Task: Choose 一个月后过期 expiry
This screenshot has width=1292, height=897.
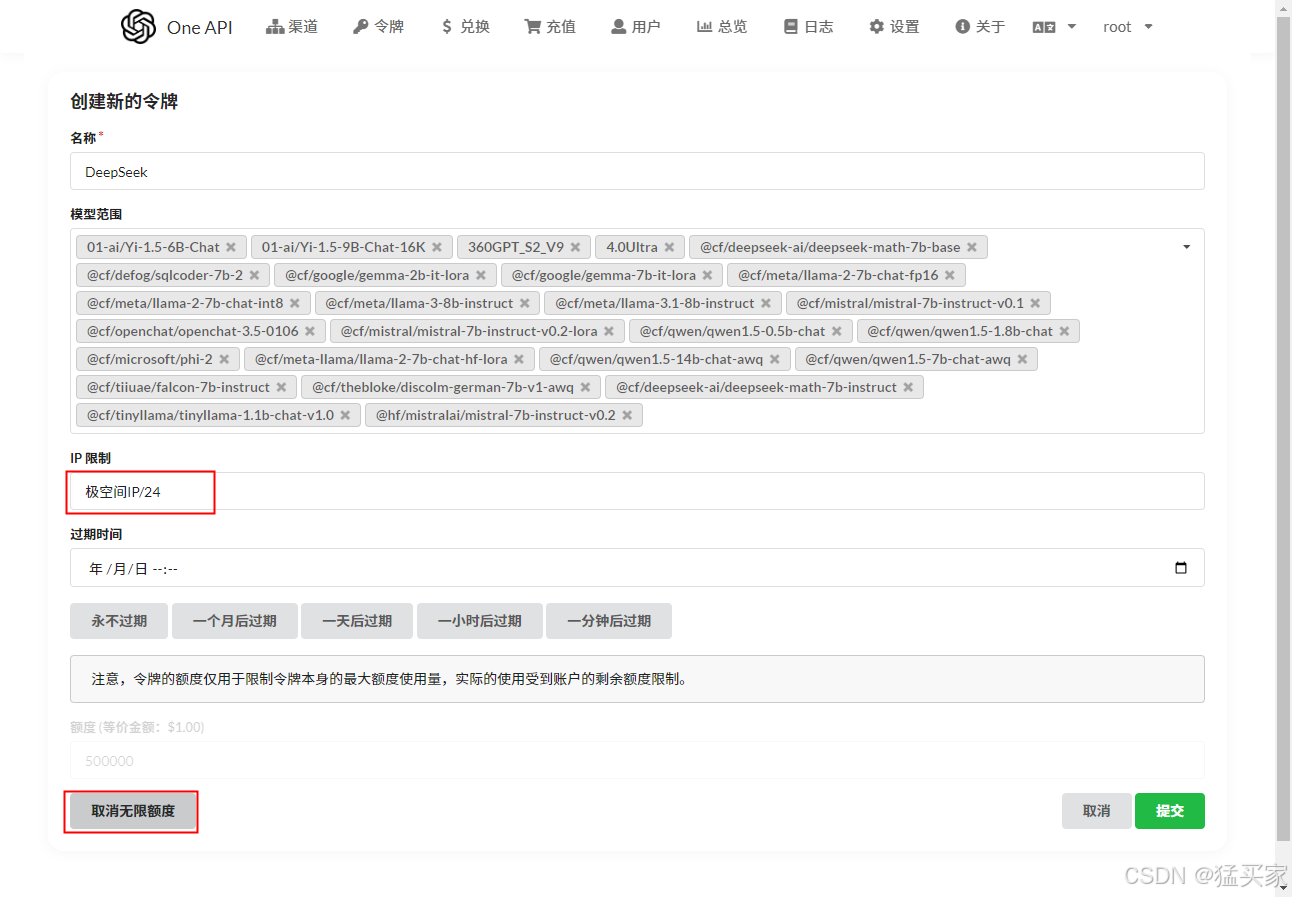Action: [x=235, y=621]
